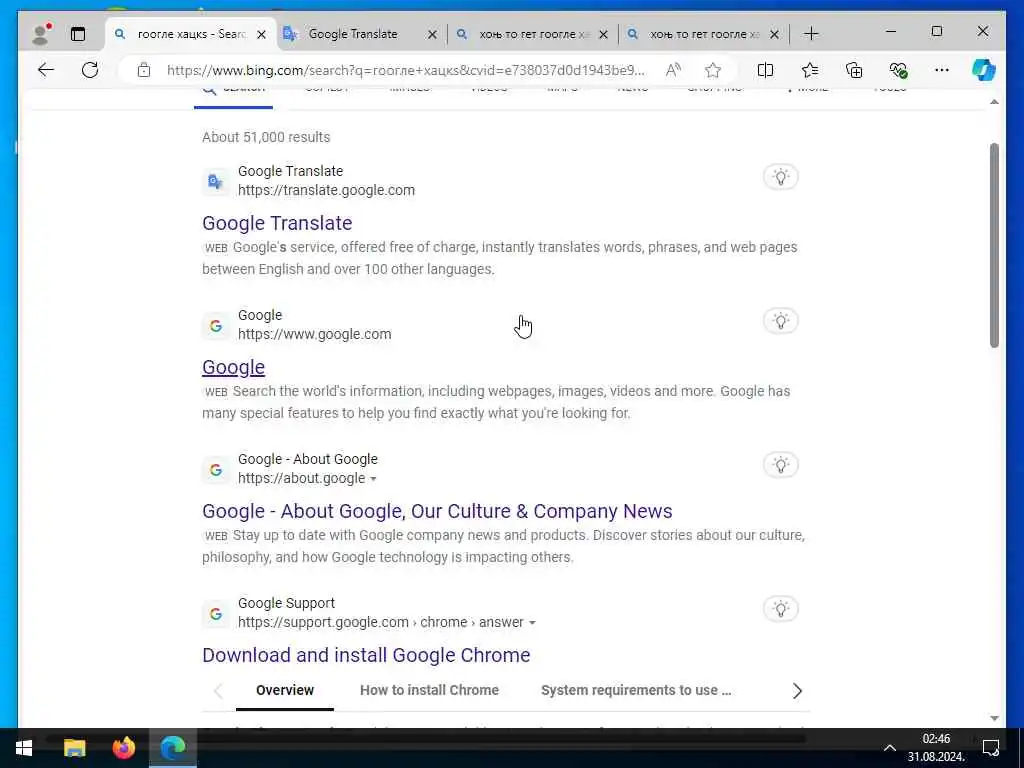
Task: Switch to the third browser tab
Action: tap(533, 34)
